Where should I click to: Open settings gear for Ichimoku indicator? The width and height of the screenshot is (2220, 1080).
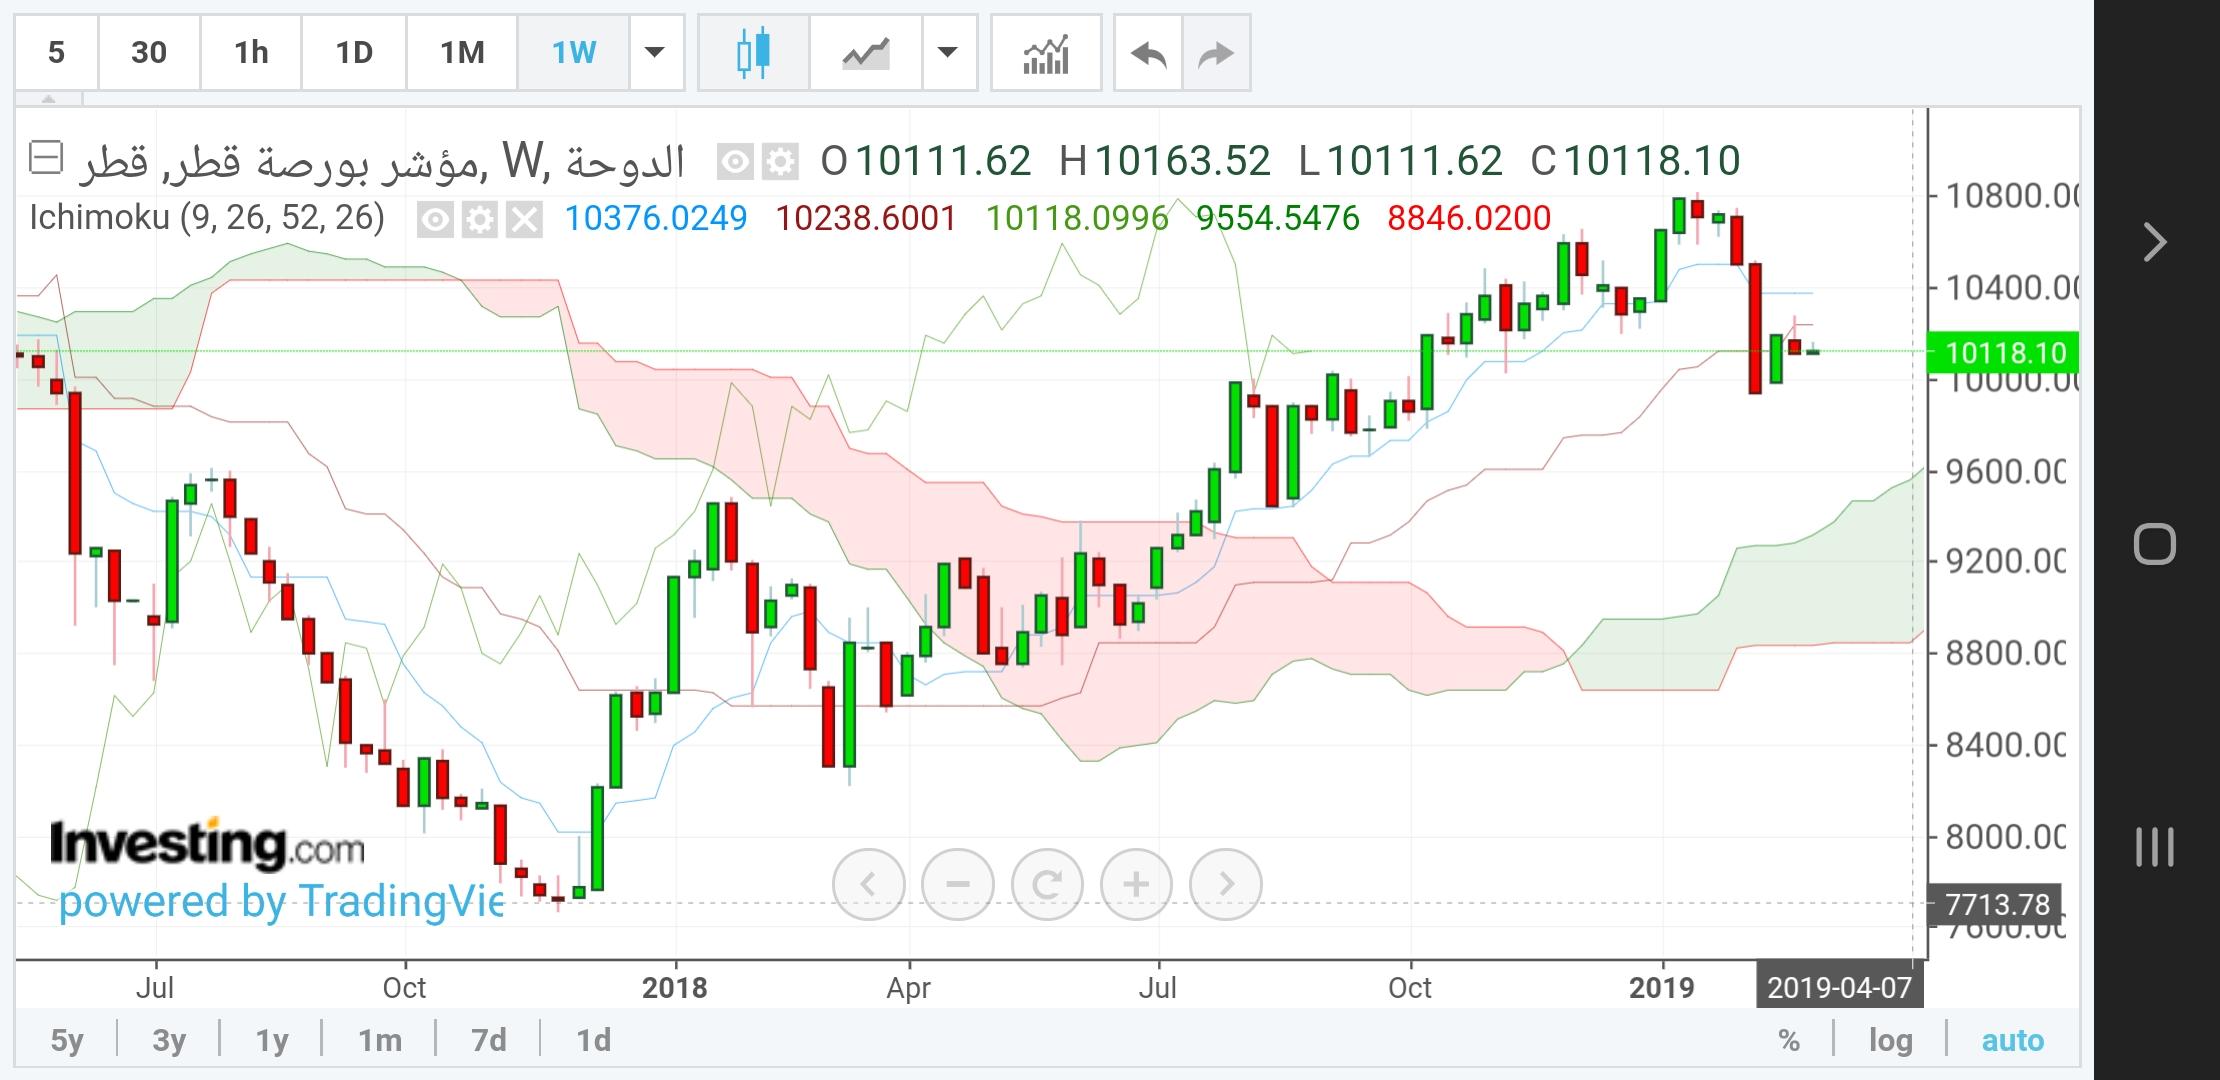480,219
